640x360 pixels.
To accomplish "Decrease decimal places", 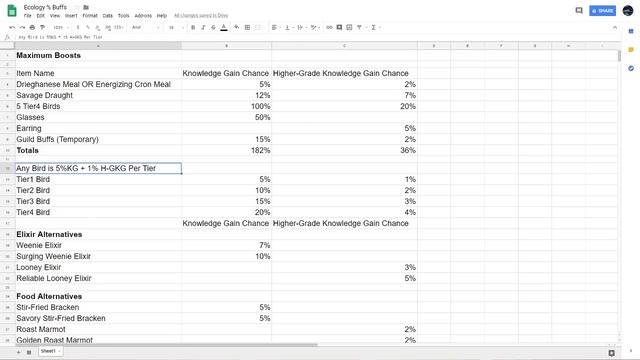I will [98, 27].
